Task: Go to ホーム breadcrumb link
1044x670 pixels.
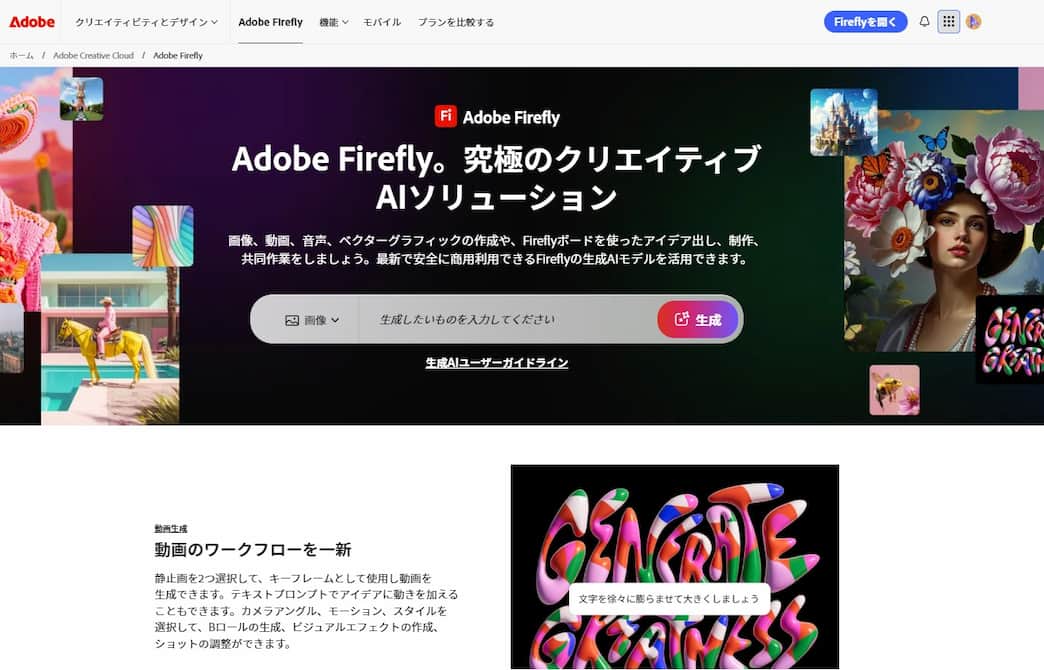Action: click(21, 55)
